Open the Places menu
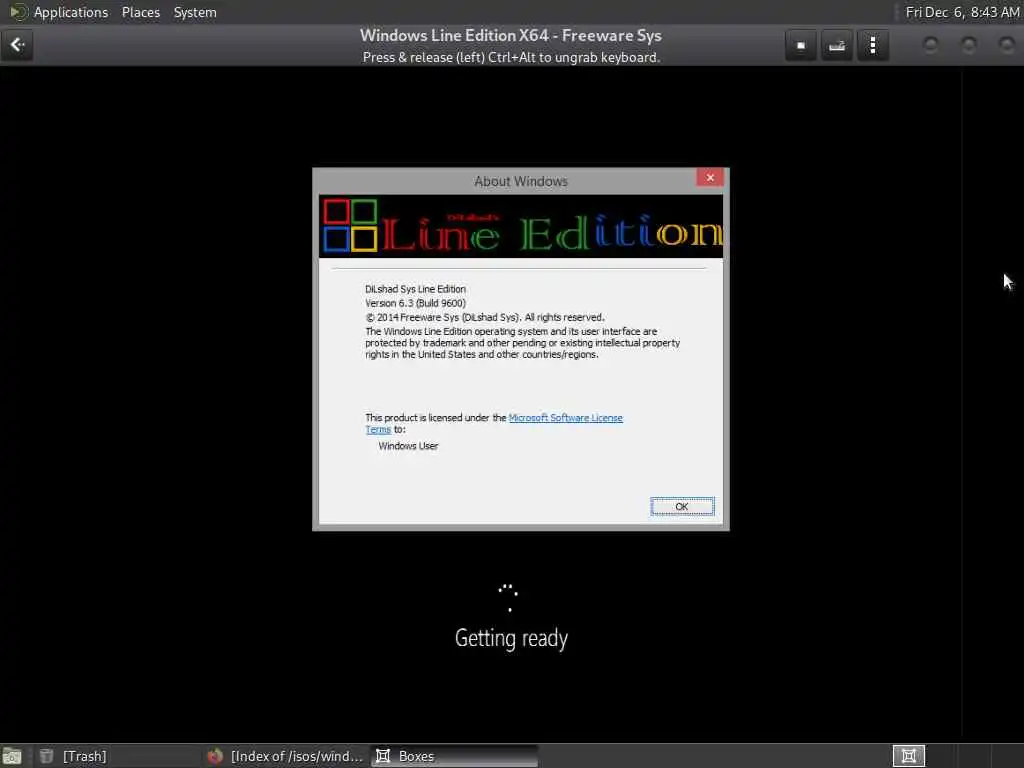This screenshot has width=1024, height=768. pyautogui.click(x=140, y=12)
